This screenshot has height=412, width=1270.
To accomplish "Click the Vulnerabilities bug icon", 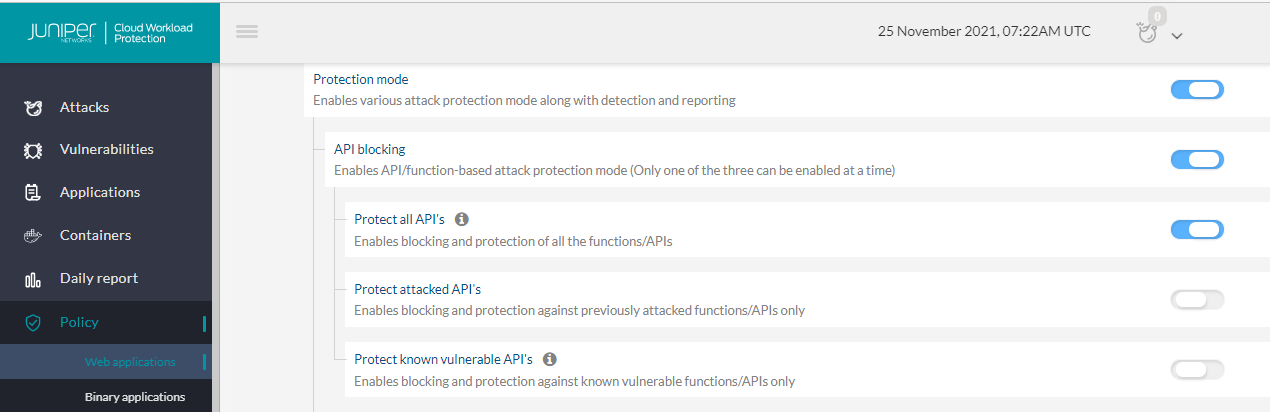I will (32, 150).
